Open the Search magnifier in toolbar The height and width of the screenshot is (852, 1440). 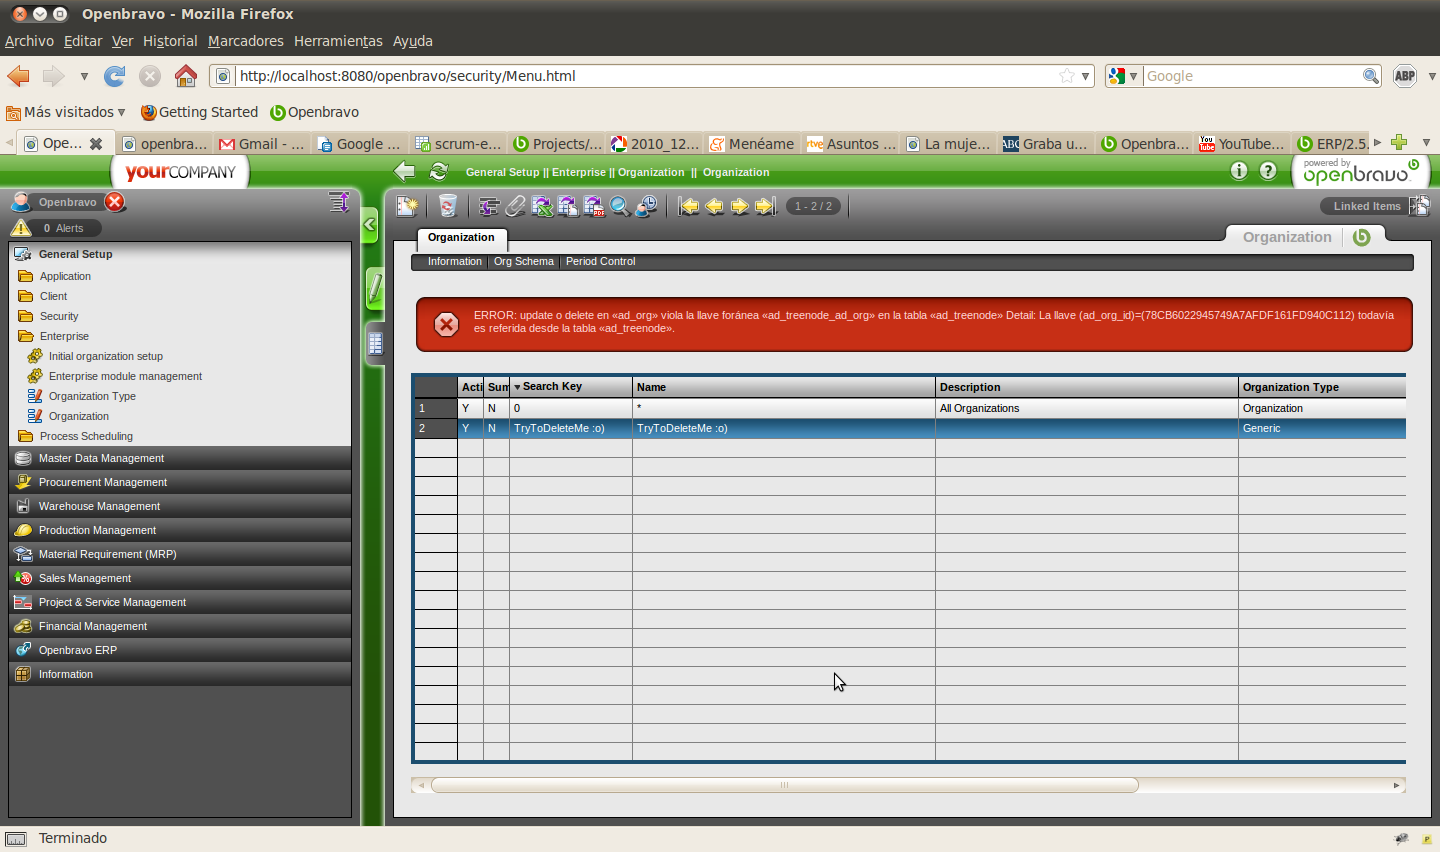point(620,206)
